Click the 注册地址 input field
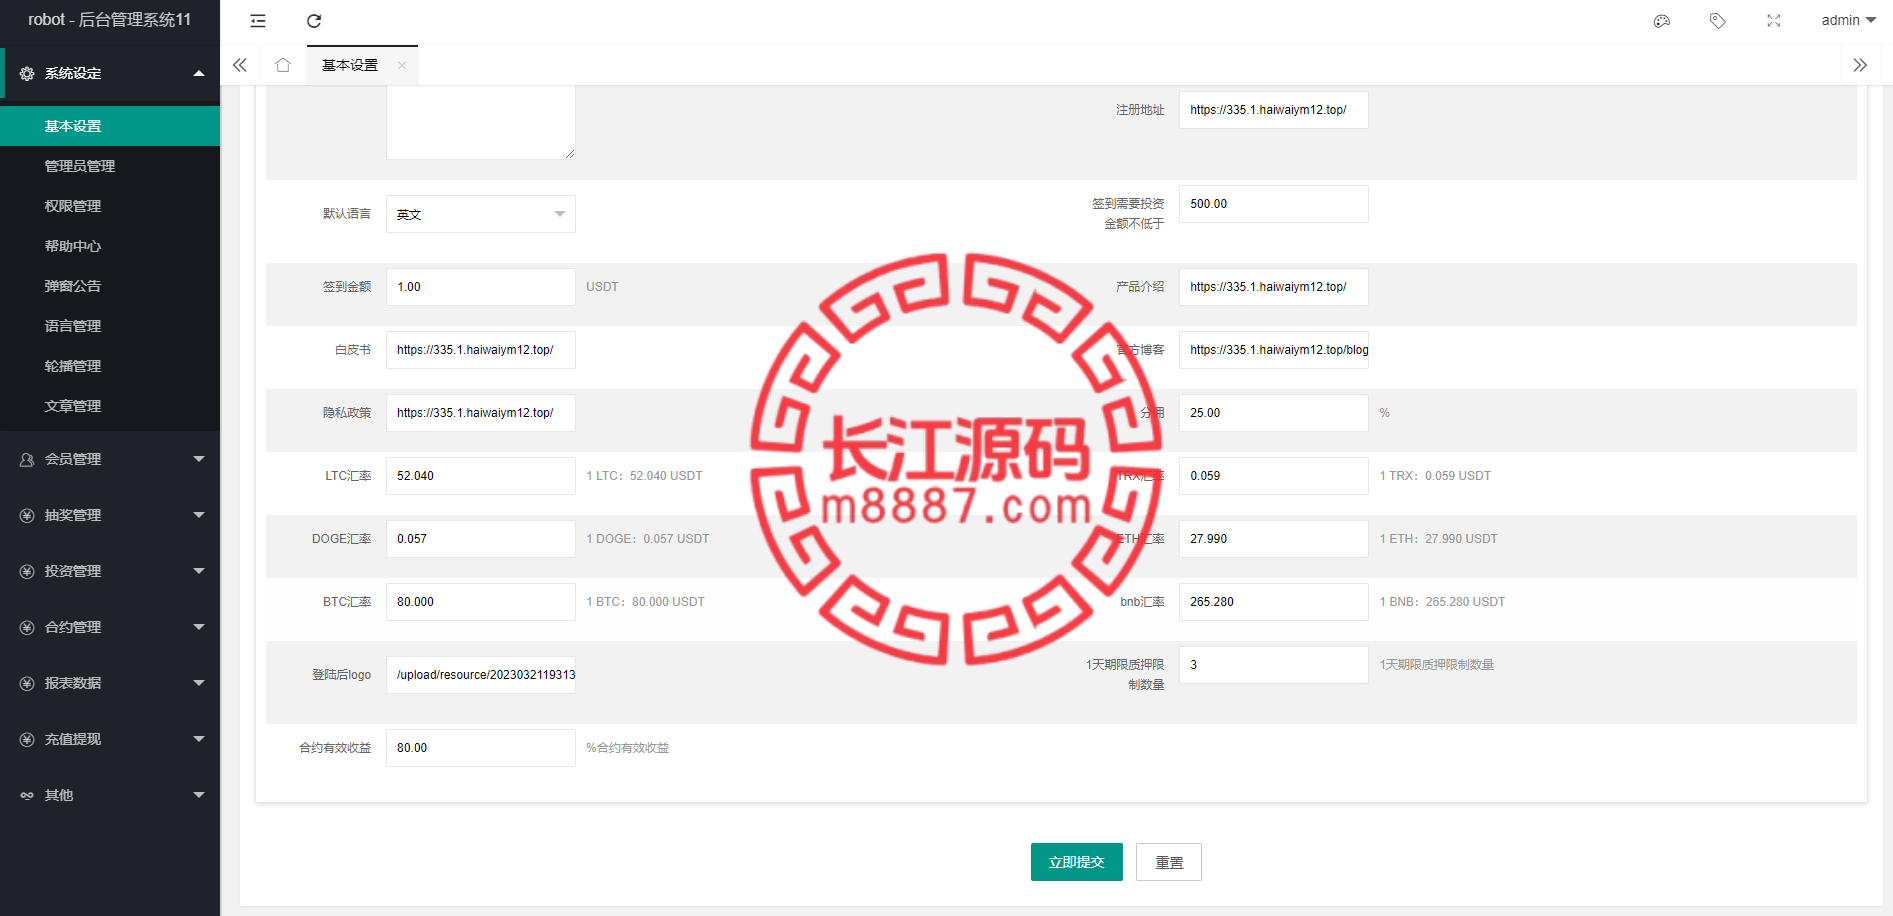Image resolution: width=1893 pixels, height=916 pixels. (1274, 110)
